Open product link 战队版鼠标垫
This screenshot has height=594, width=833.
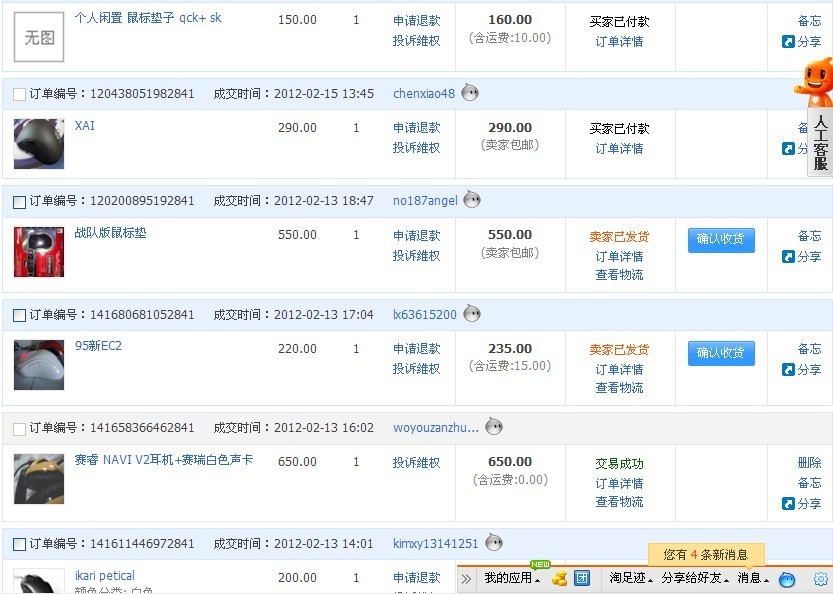click(x=110, y=233)
